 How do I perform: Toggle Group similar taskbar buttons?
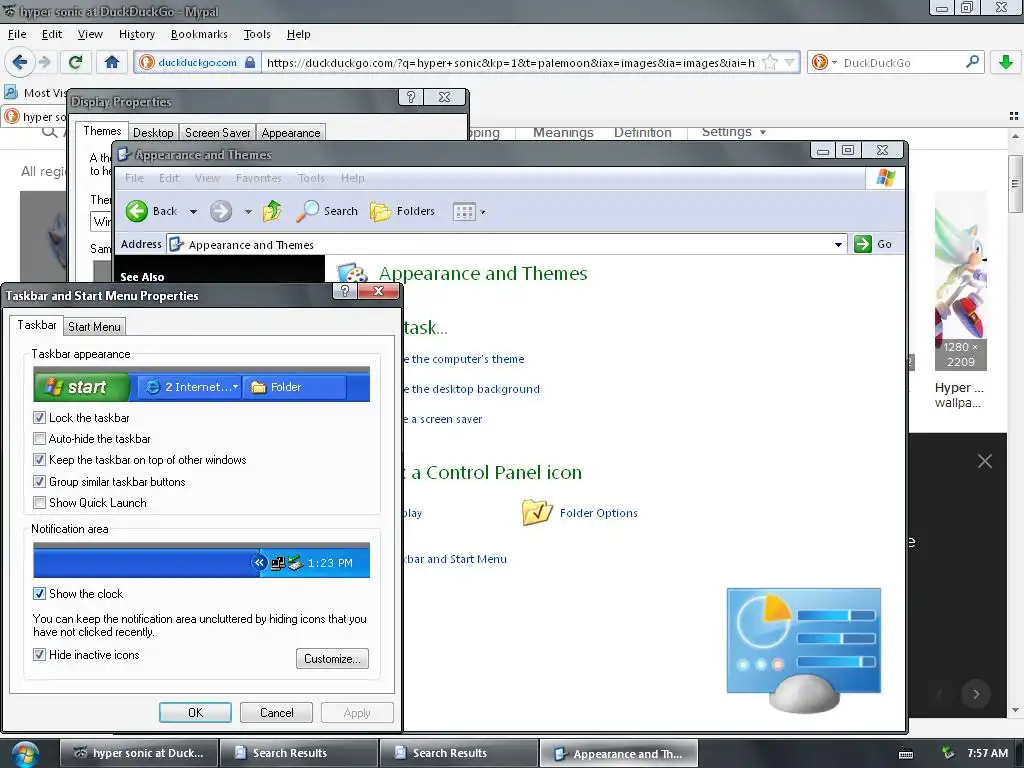click(x=39, y=482)
